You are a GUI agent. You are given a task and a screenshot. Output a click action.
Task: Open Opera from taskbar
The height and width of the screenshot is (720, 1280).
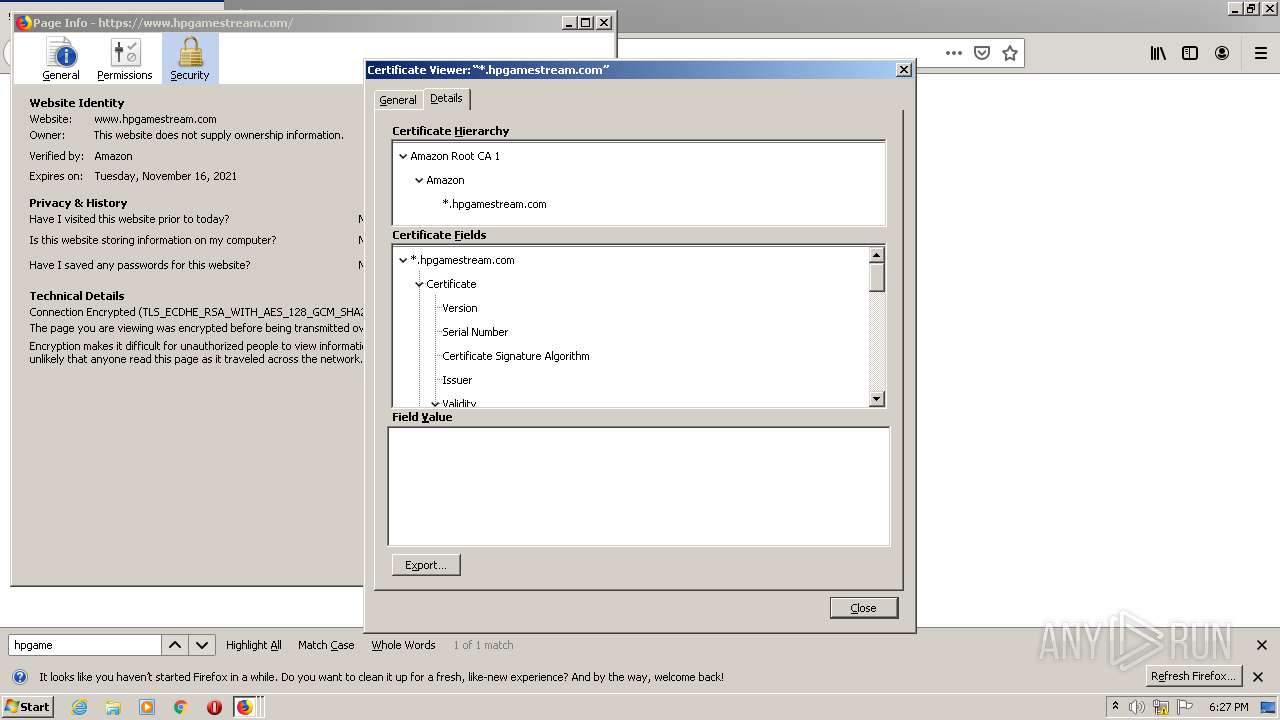[x=214, y=707]
